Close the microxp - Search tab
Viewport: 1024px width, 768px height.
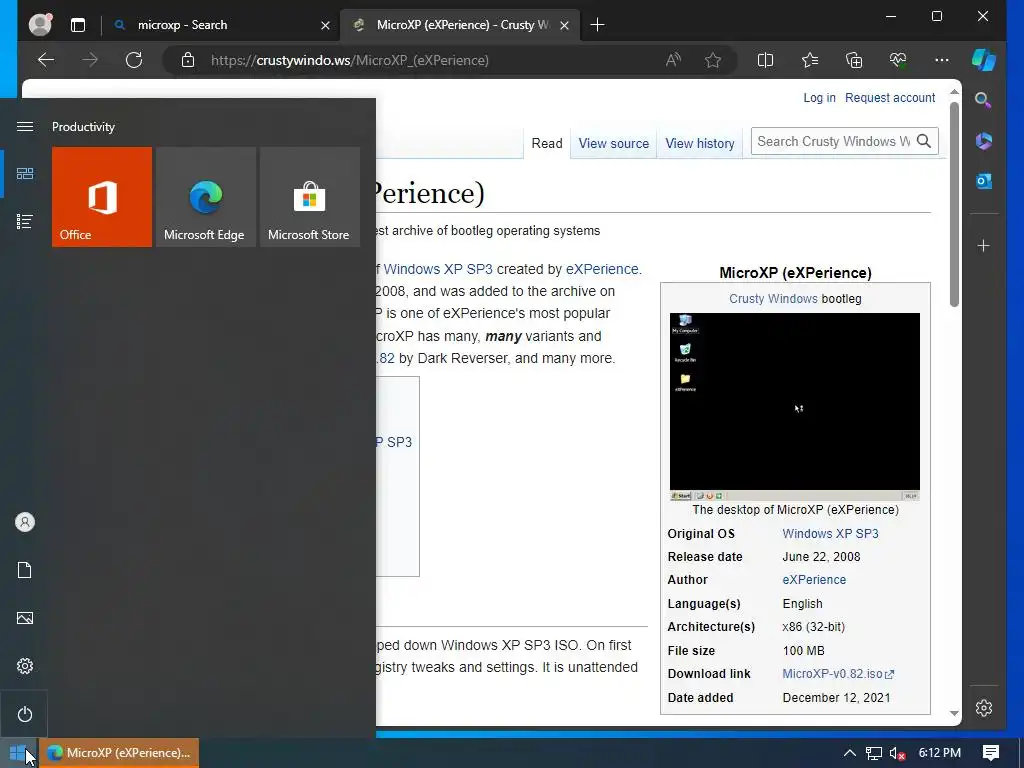pos(325,25)
